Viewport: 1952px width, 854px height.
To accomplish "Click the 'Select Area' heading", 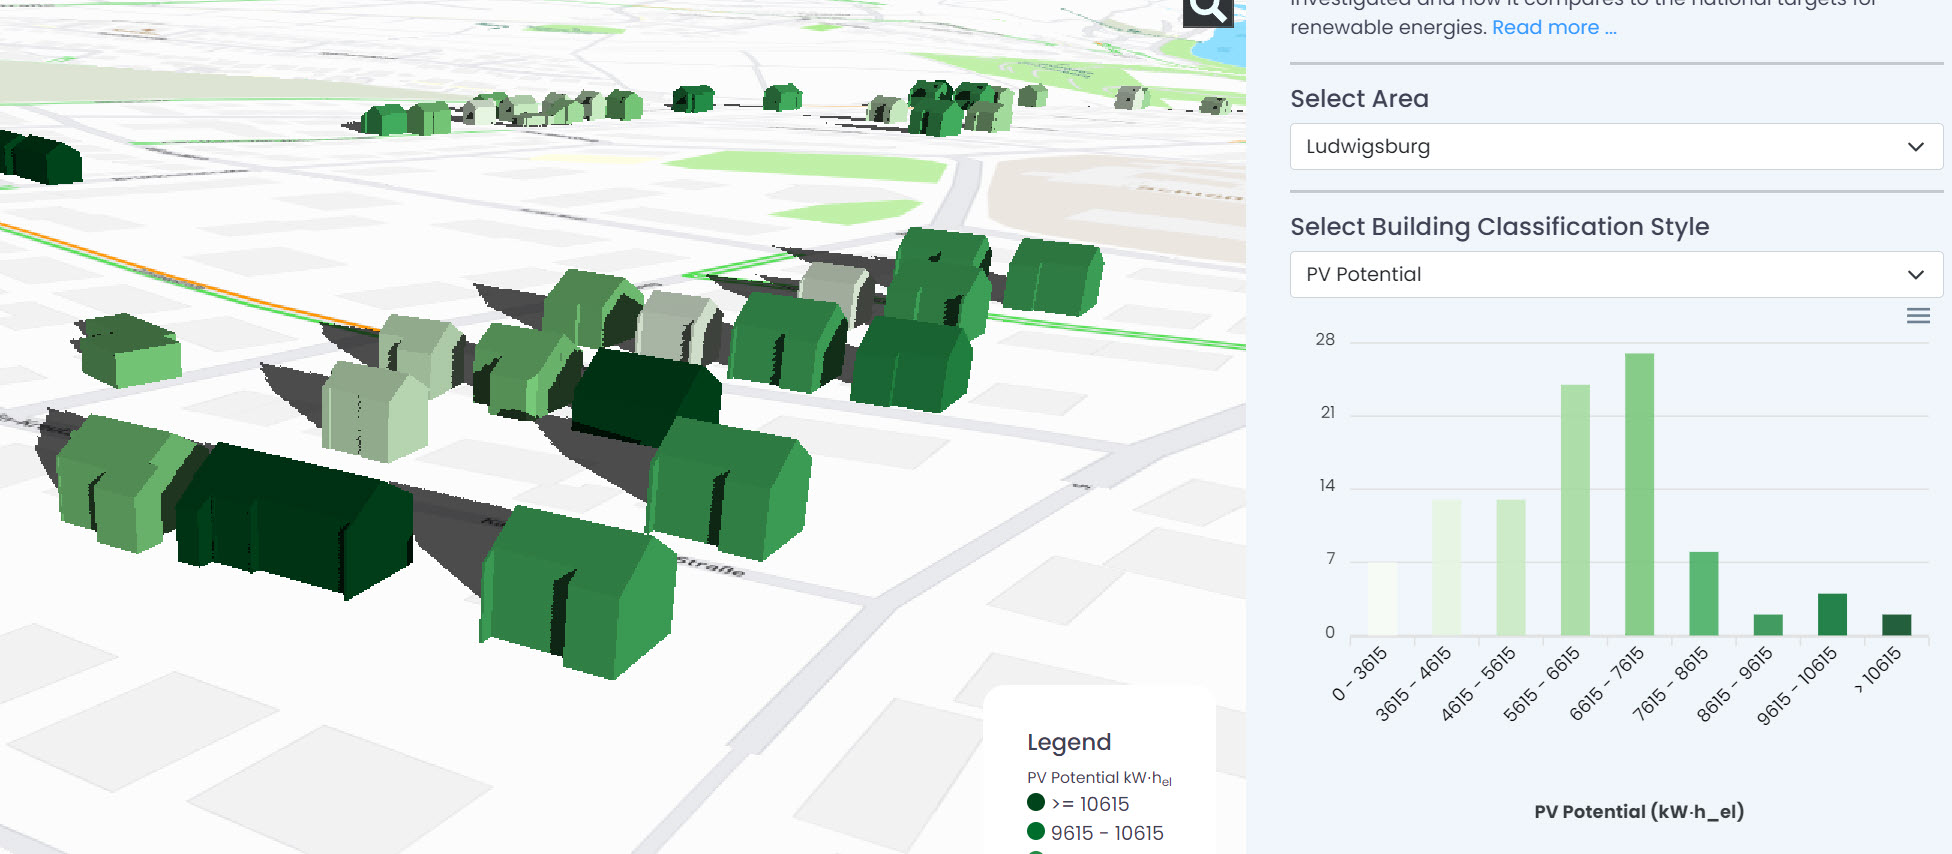I will pyautogui.click(x=1359, y=99).
